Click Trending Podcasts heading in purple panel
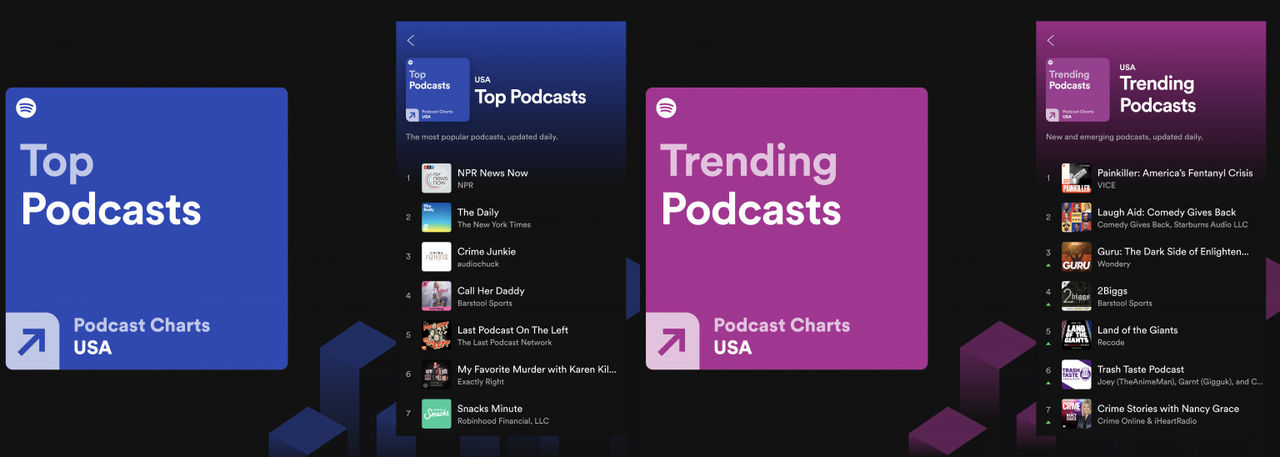Image resolution: width=1280 pixels, height=457 pixels. coord(1158,94)
